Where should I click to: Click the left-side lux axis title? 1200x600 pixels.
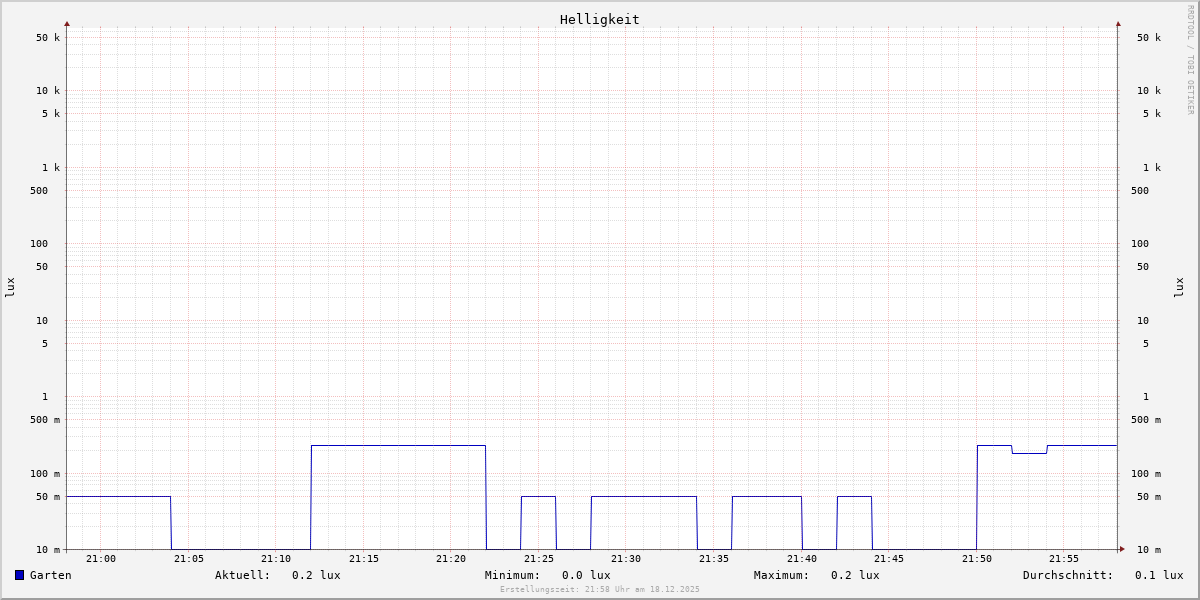coord(10,287)
